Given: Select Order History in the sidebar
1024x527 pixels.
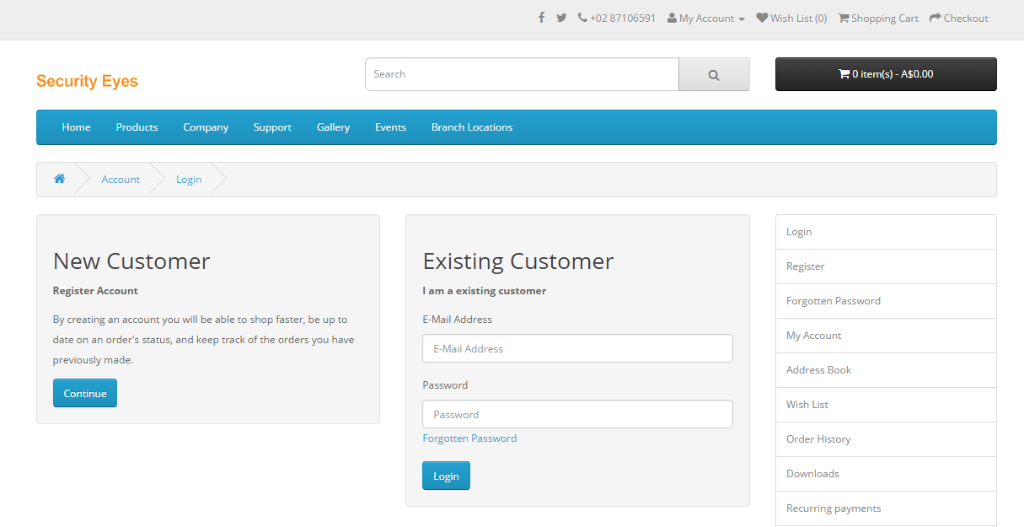Looking at the screenshot, I should 886,439.
